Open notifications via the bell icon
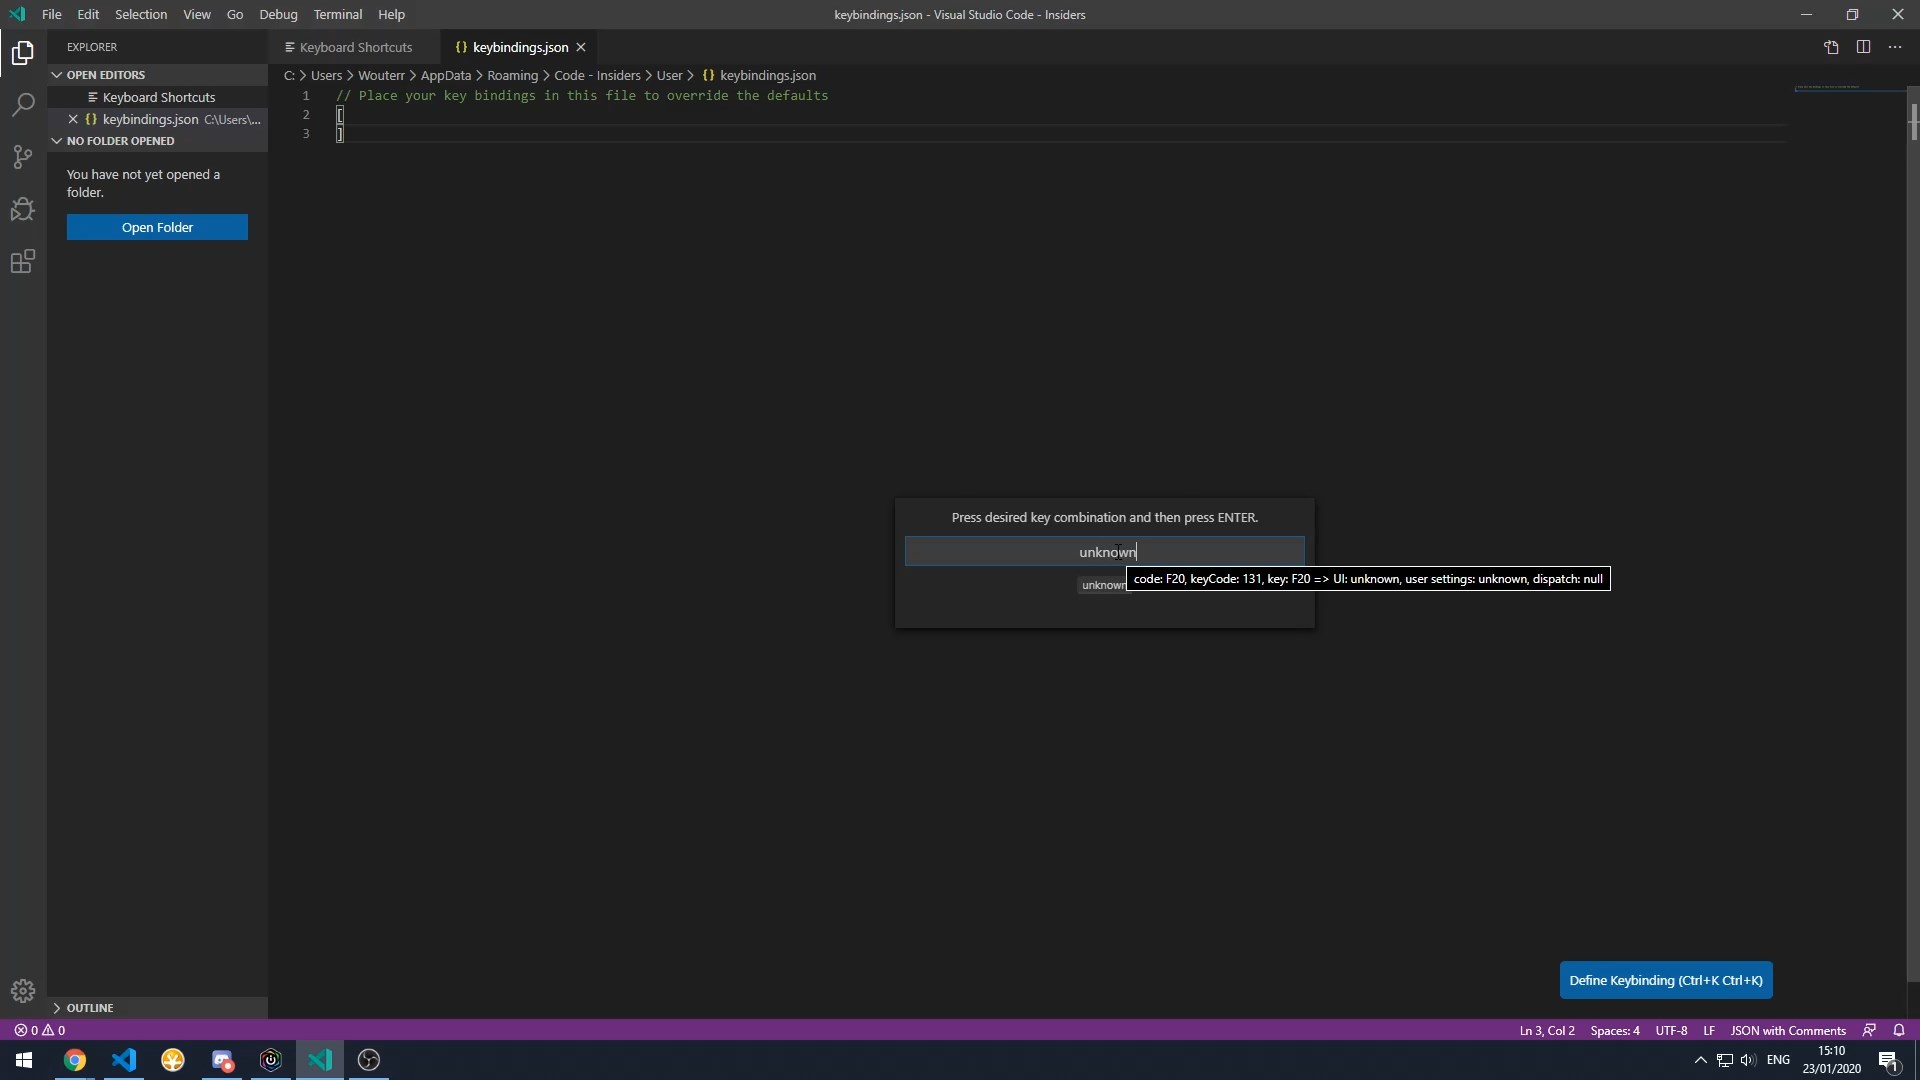This screenshot has height=1080, width=1920. pyautogui.click(x=1901, y=1030)
